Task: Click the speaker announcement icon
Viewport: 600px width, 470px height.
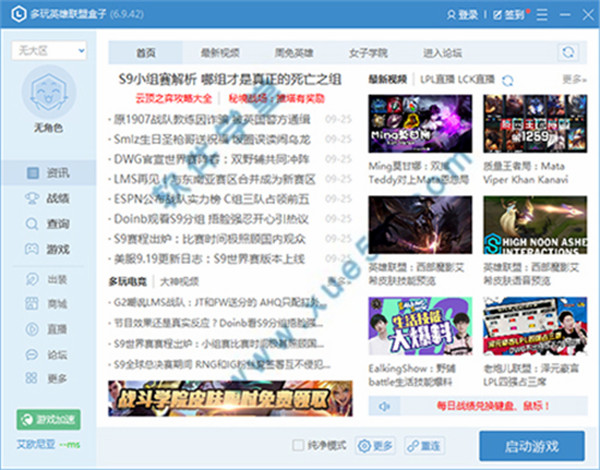Action: [384, 406]
